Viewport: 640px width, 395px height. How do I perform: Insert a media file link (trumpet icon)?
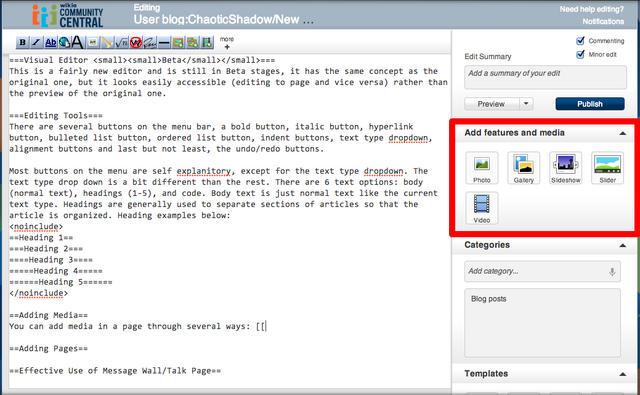coord(107,42)
